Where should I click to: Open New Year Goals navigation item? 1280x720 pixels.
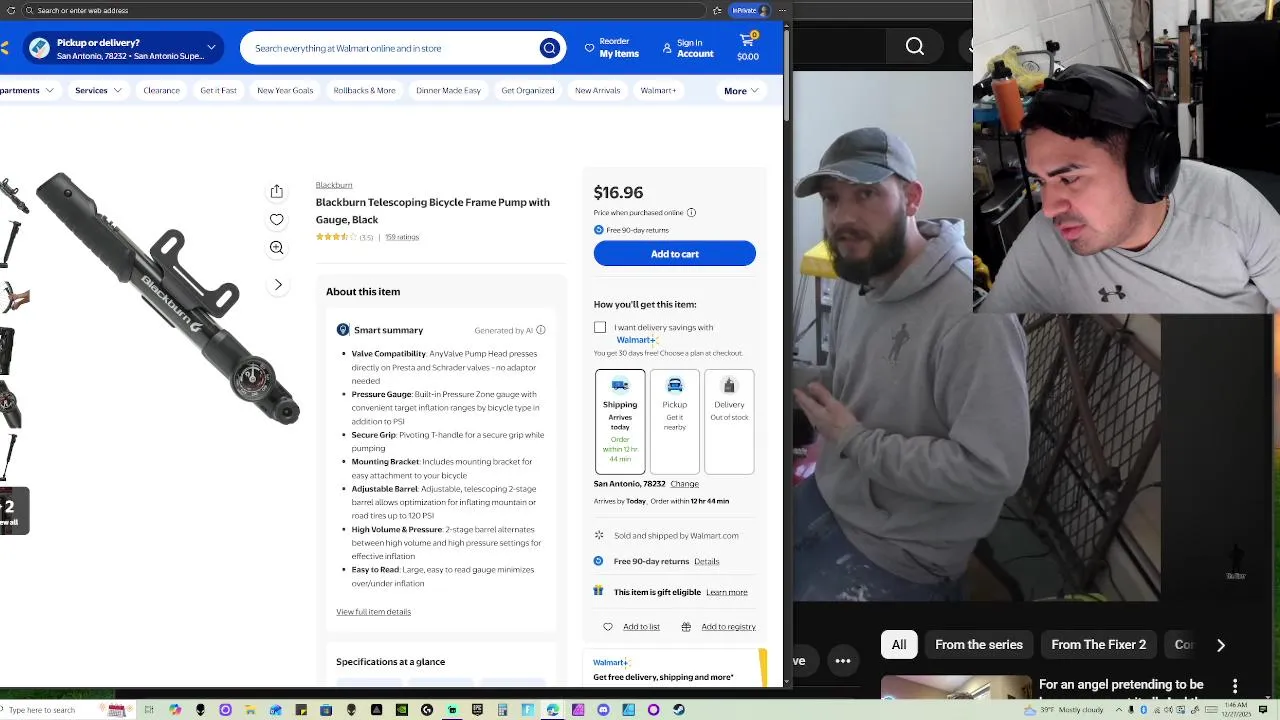point(285,90)
